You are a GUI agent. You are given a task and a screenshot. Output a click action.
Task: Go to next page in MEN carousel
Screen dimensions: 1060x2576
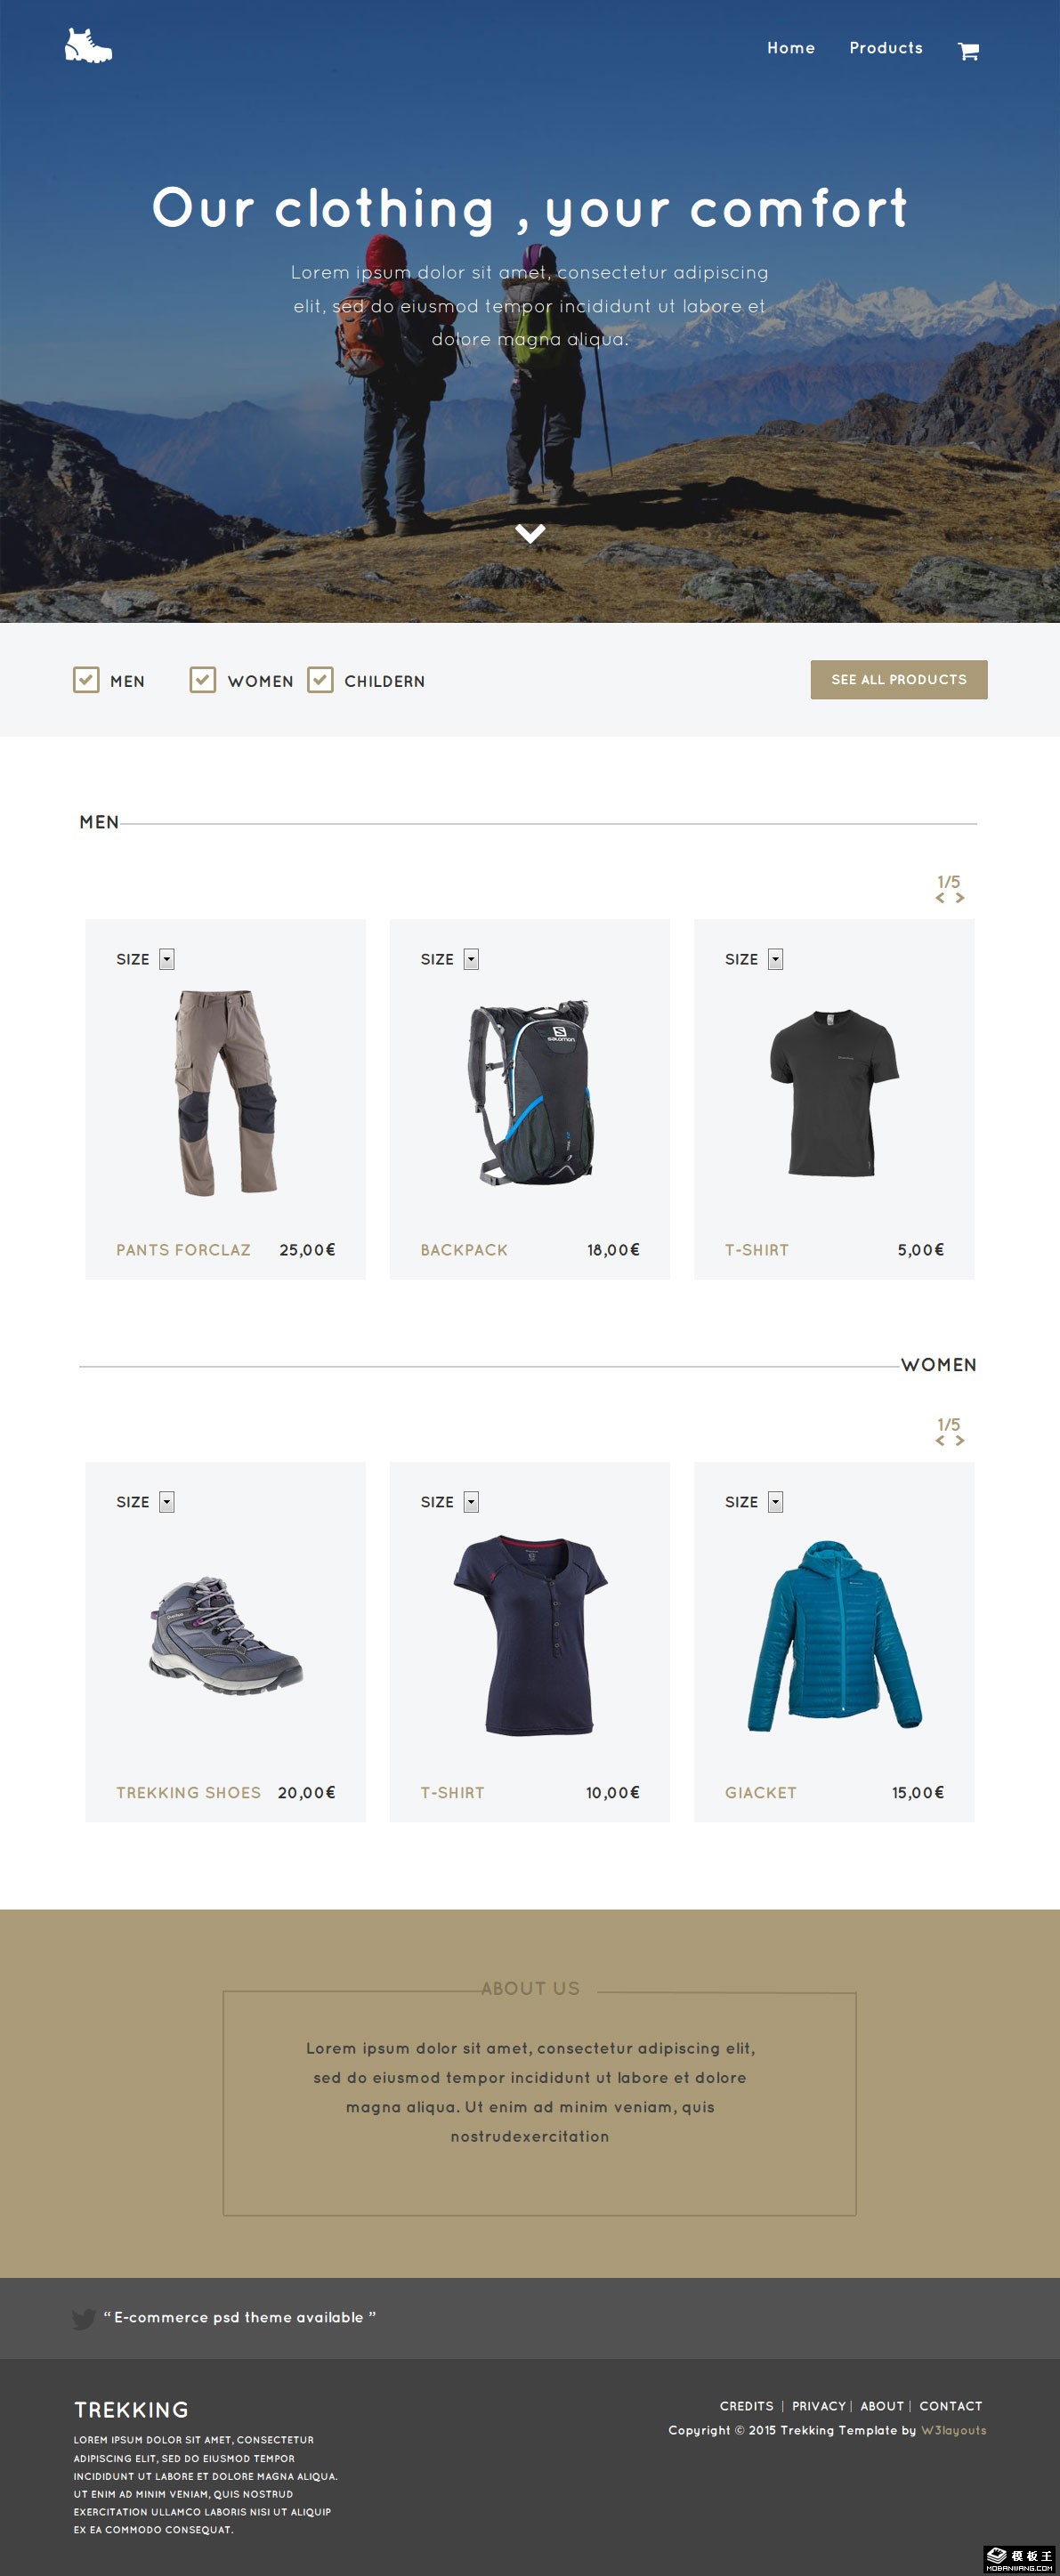click(959, 898)
